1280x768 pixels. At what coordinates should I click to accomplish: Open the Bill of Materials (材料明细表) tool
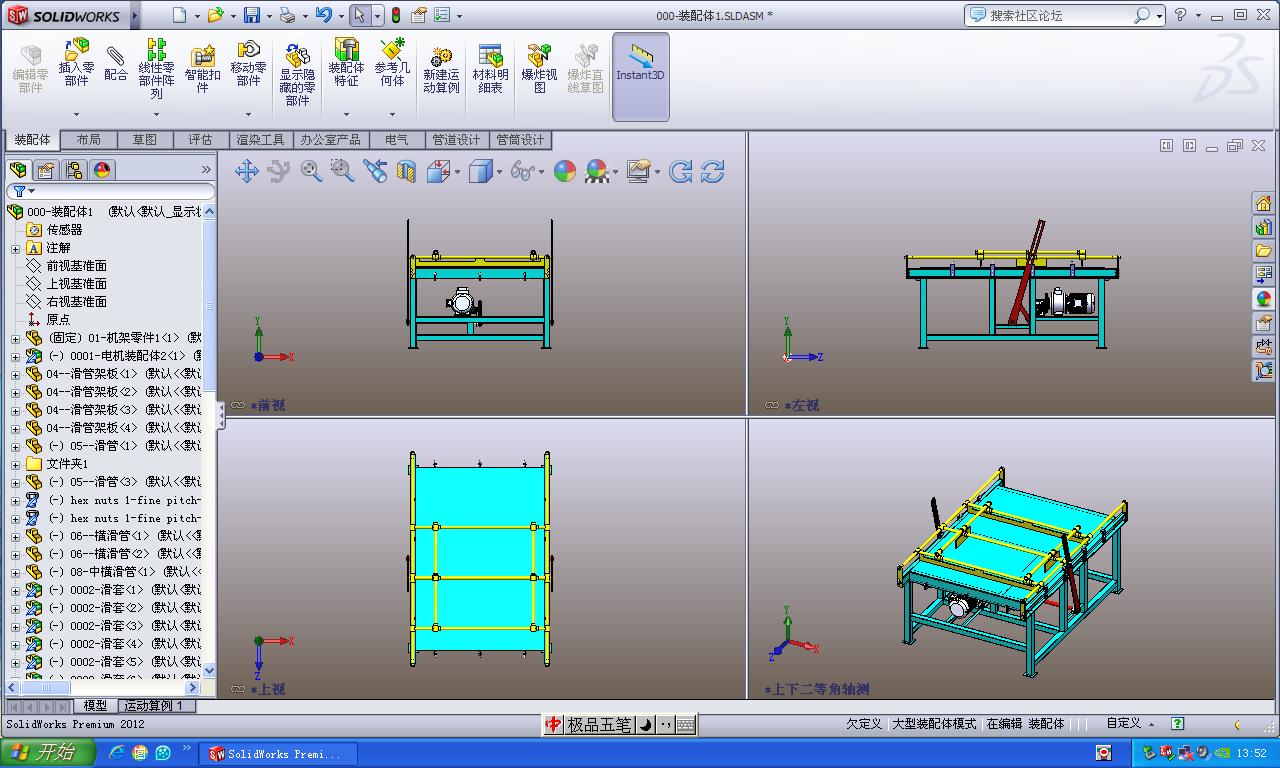click(490, 69)
